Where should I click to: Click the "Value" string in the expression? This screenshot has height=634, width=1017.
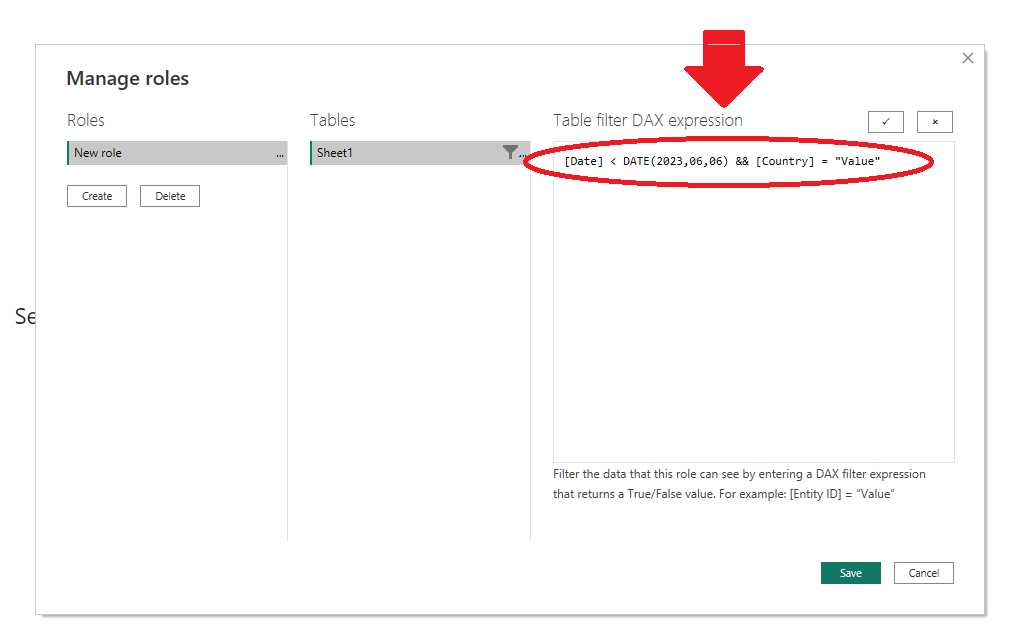click(859, 161)
